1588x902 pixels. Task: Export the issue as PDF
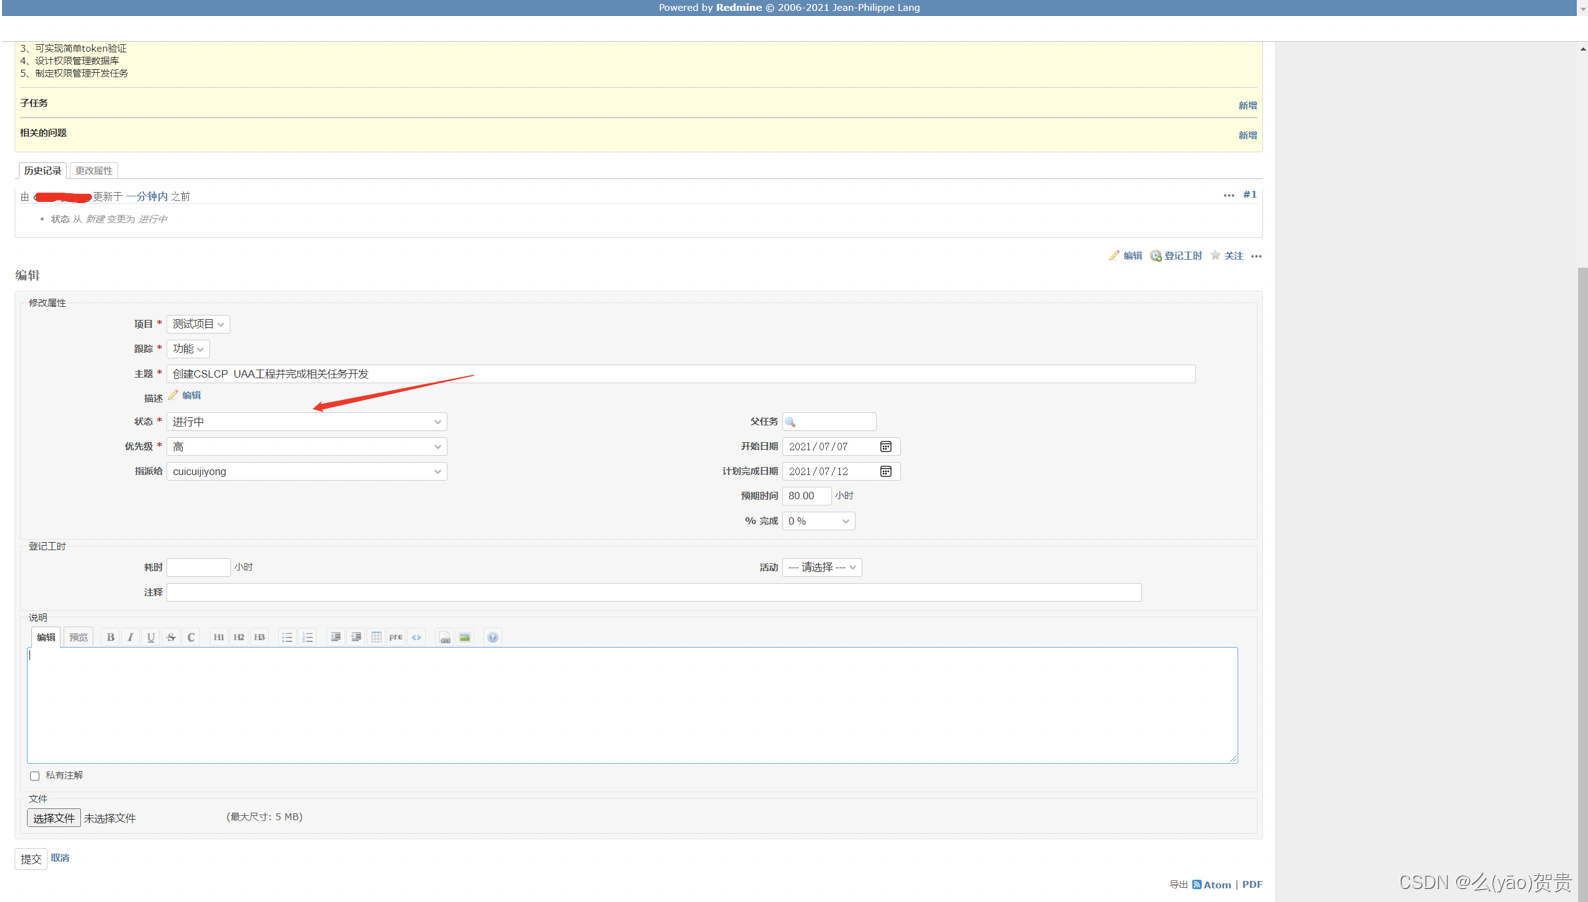point(1252,885)
